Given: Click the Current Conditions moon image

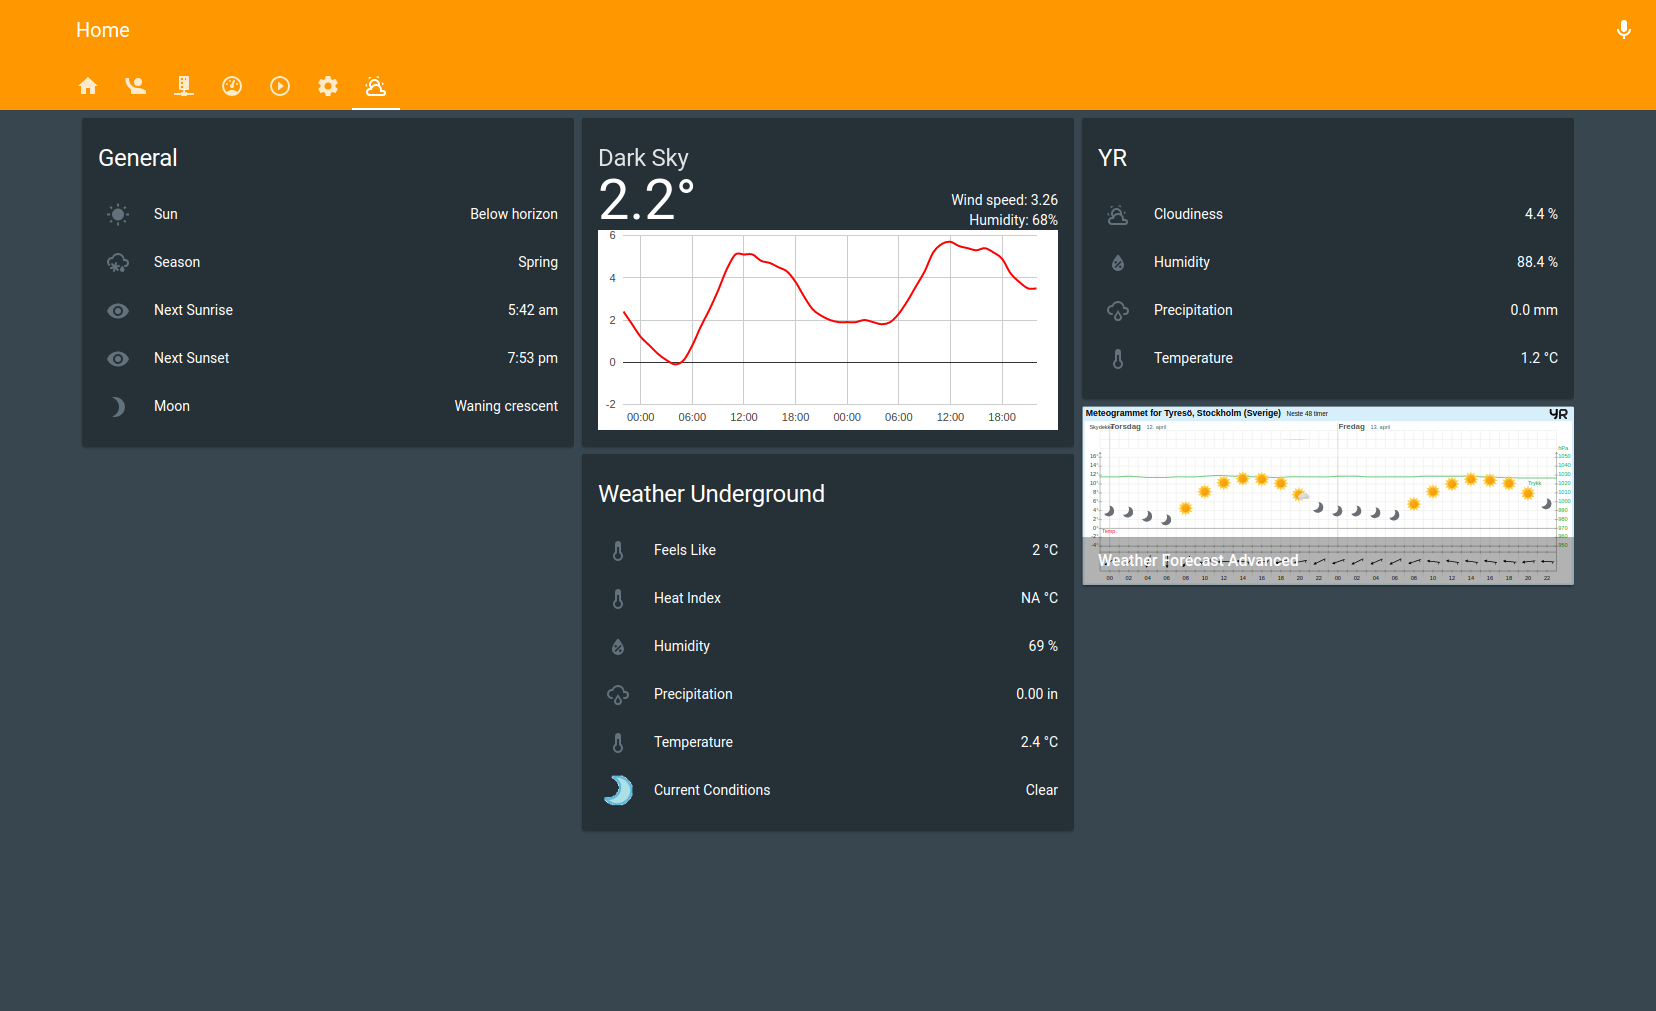Looking at the screenshot, I should [x=618, y=790].
